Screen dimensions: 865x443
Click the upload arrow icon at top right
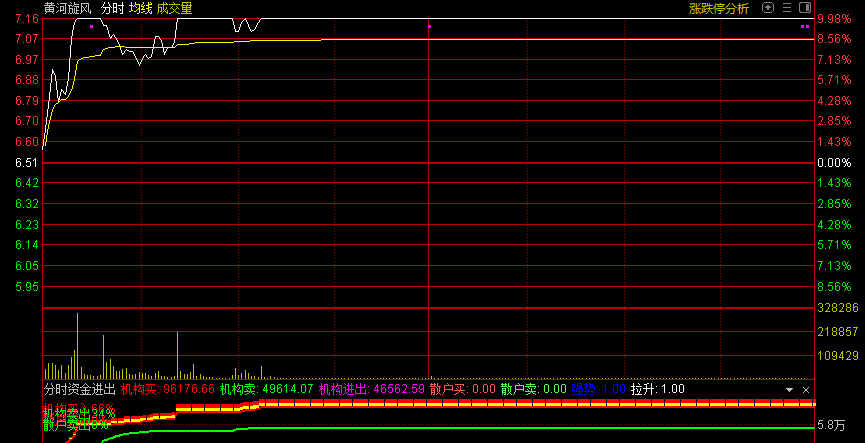point(768,8)
